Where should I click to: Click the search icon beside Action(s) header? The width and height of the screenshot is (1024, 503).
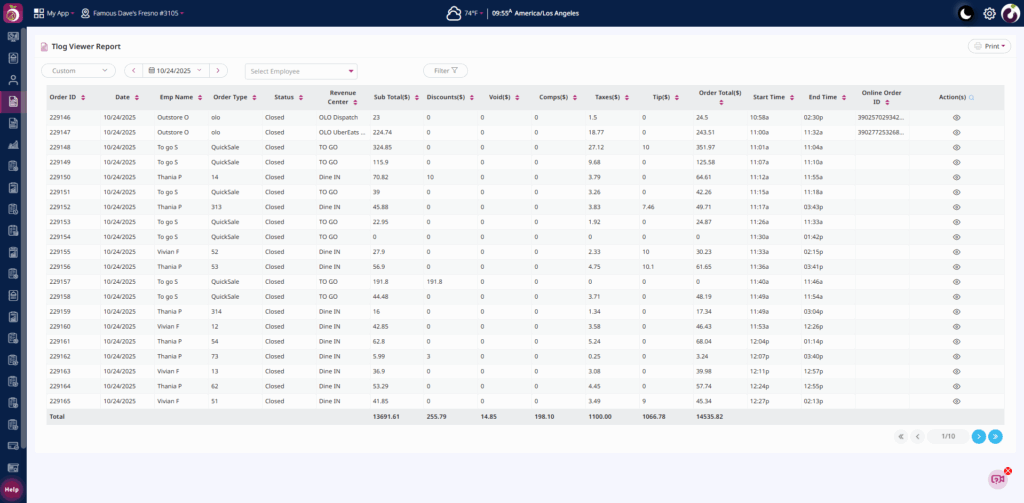[x=971, y=97]
